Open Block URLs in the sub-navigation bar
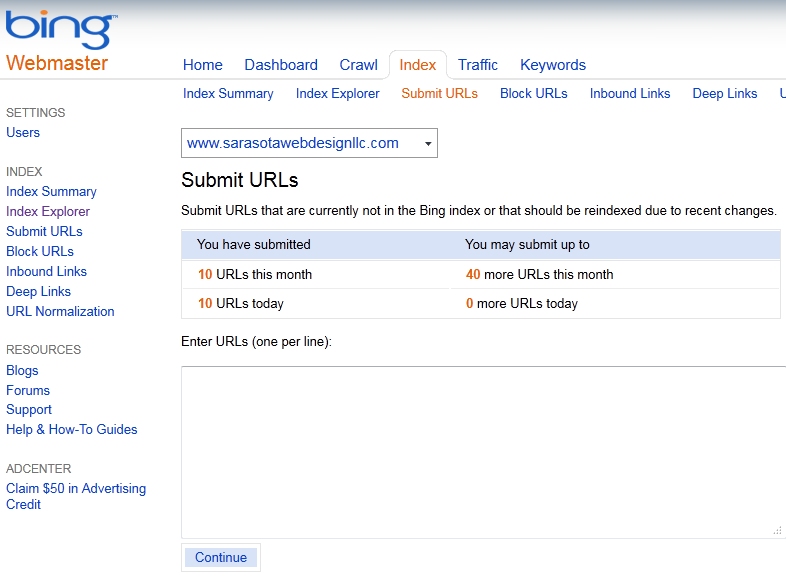Image resolution: width=786 pixels, height=578 pixels. (x=533, y=93)
